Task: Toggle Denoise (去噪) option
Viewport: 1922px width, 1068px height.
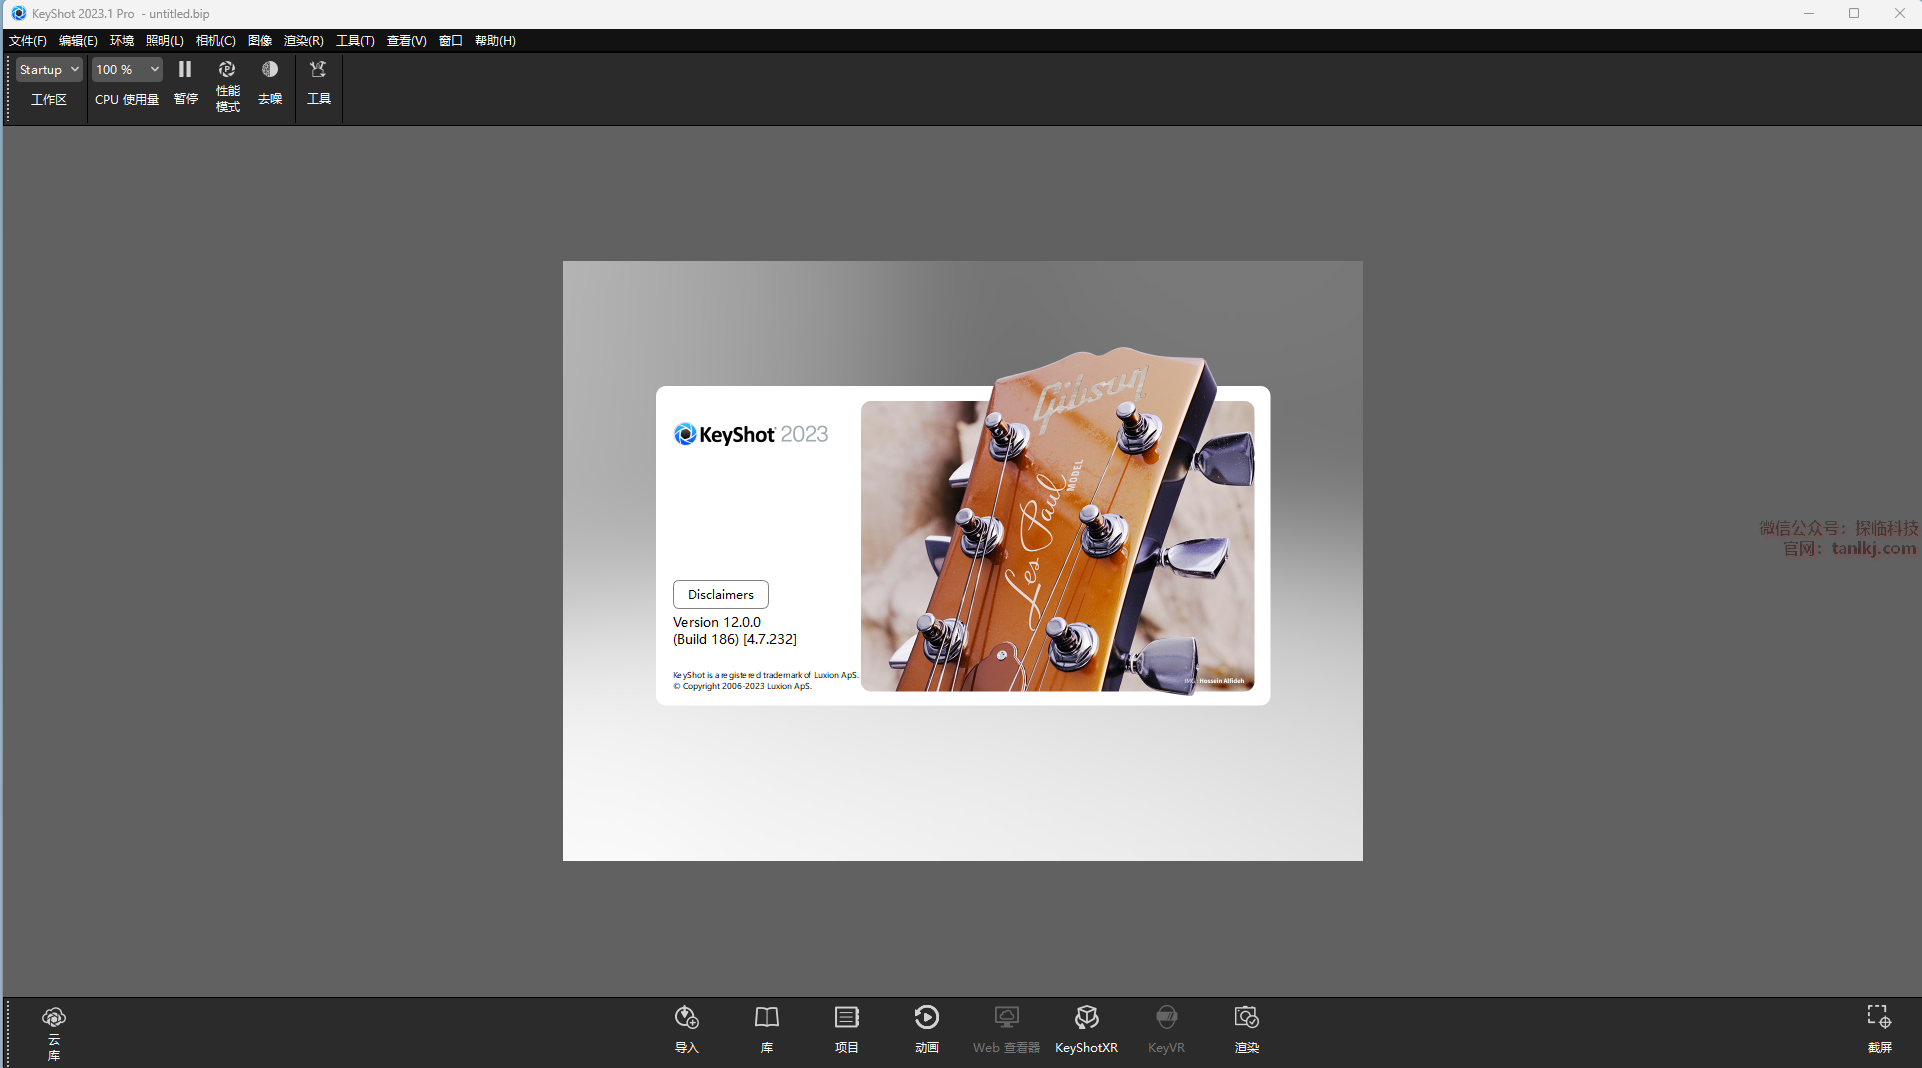Action: click(x=270, y=82)
